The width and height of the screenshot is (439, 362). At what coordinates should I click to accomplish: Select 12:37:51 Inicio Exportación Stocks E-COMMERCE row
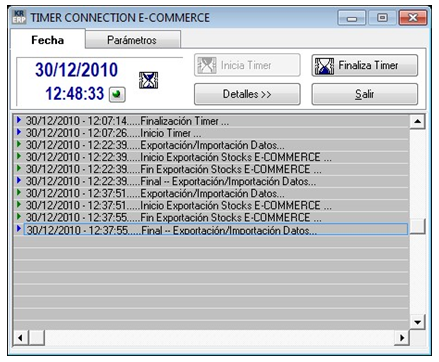tap(211, 205)
